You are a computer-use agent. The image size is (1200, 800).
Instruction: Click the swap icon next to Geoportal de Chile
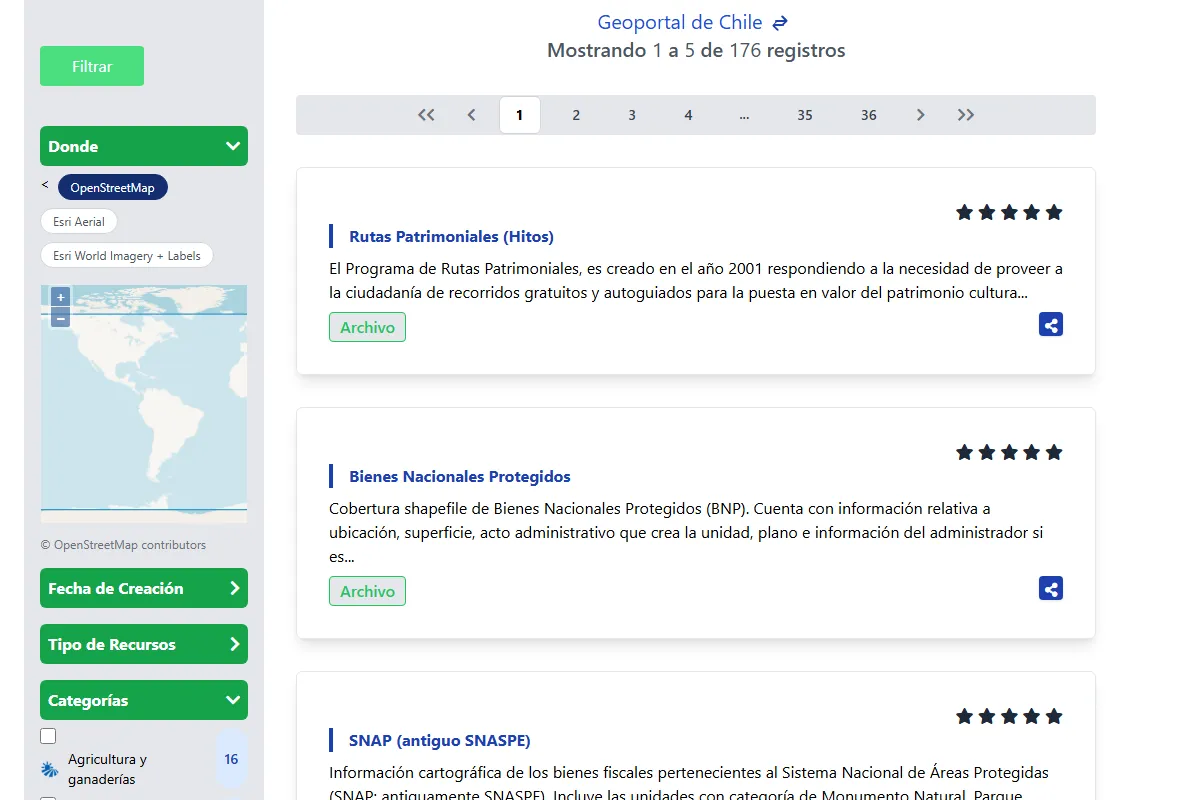coord(780,23)
